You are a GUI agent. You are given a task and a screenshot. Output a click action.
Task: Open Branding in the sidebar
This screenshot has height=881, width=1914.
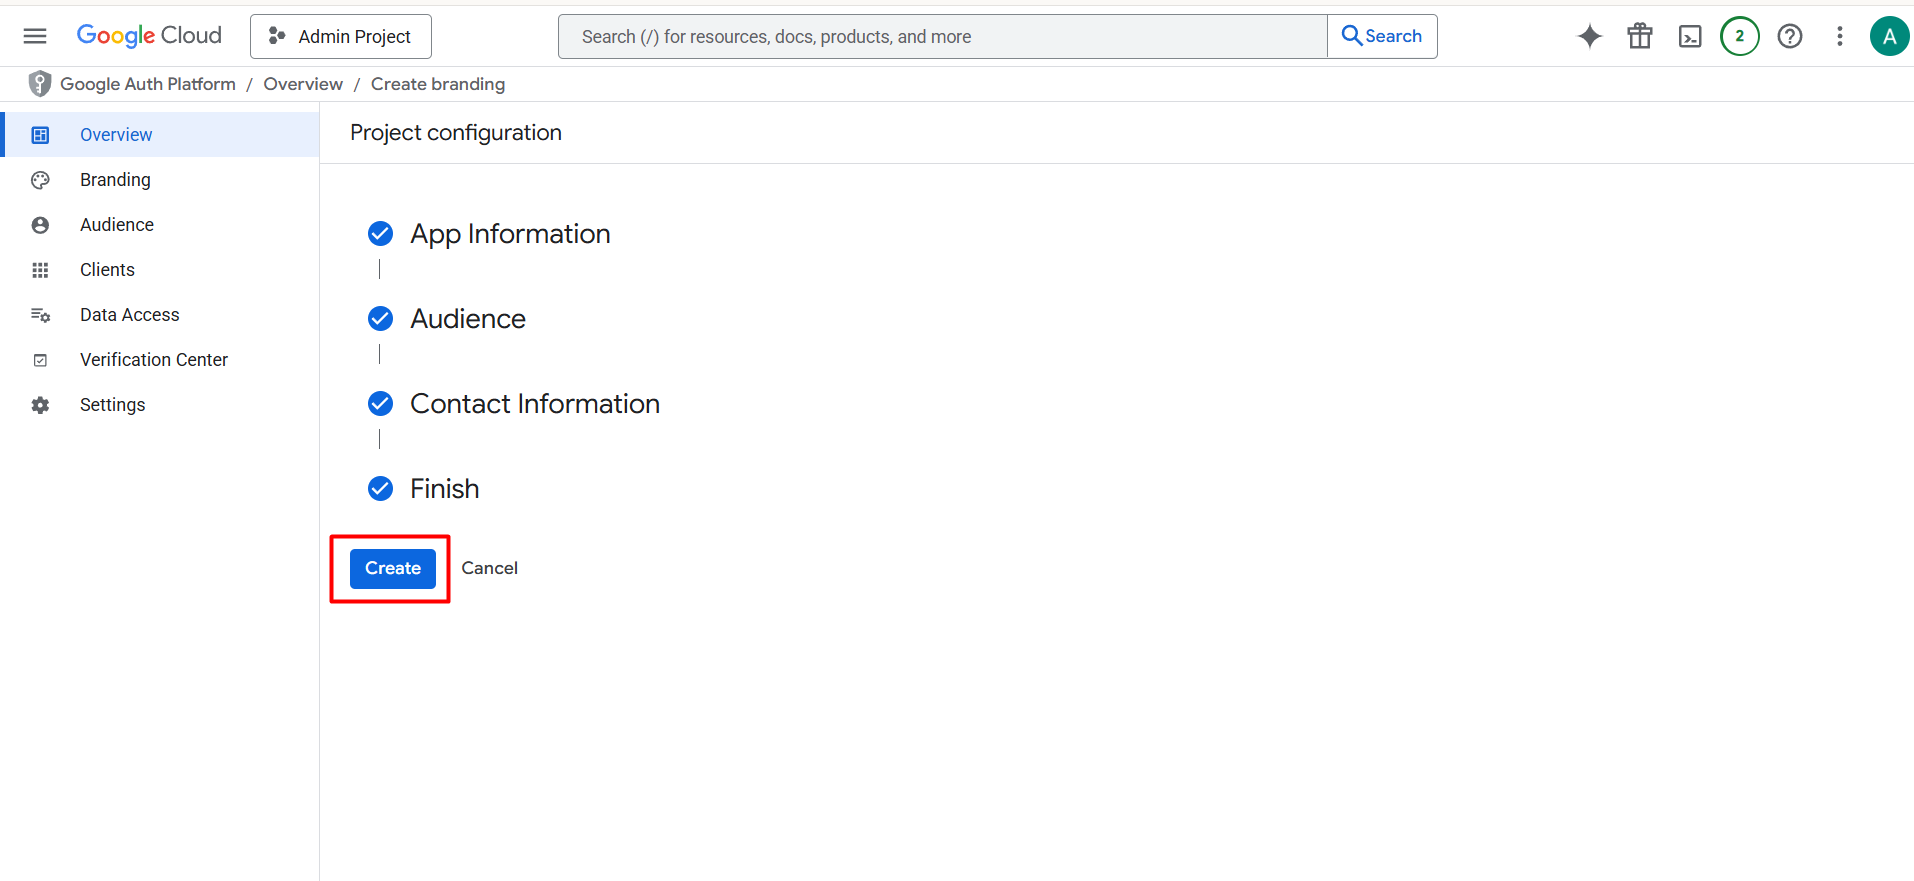pyautogui.click(x=160, y=180)
